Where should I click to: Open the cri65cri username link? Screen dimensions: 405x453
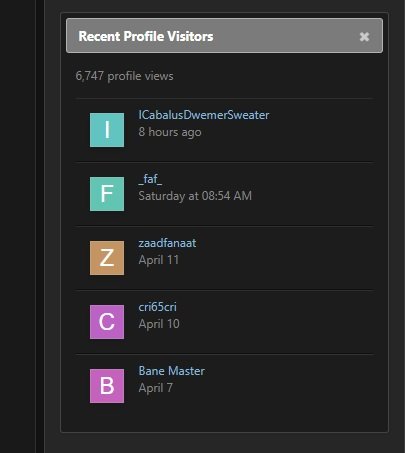[x=158, y=307]
